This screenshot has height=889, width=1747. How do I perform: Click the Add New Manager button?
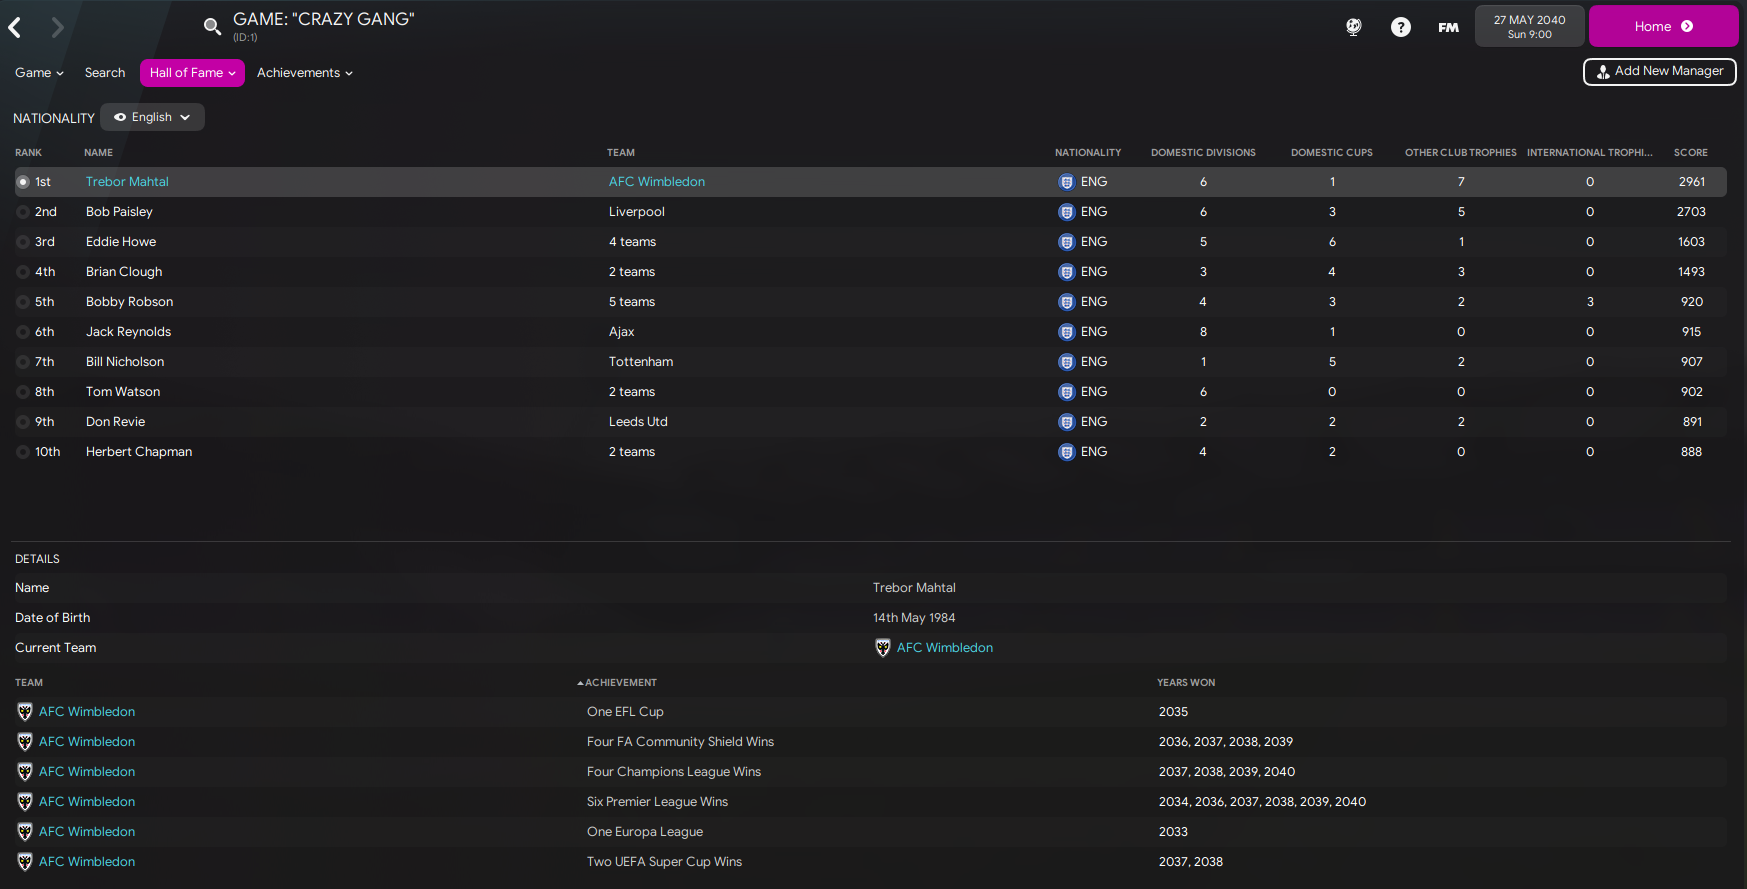[1659, 72]
